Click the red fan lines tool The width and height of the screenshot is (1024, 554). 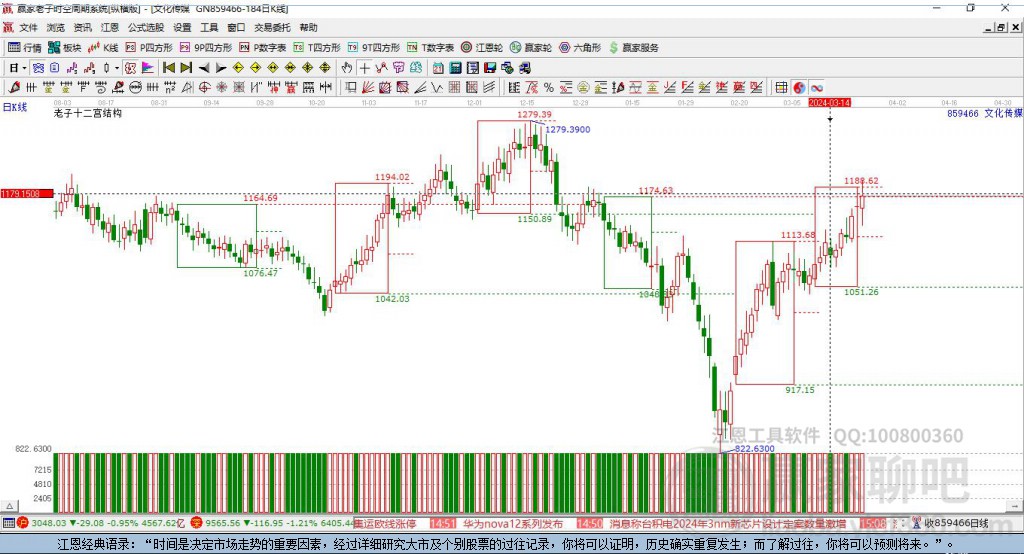click(368, 88)
